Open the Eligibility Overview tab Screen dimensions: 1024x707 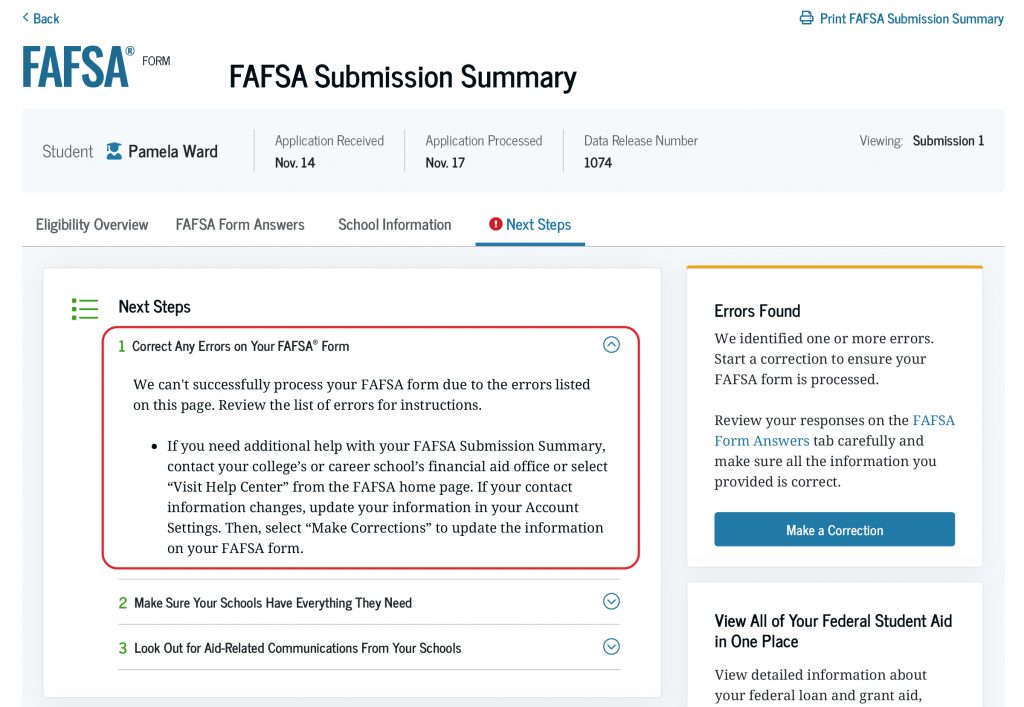click(92, 224)
